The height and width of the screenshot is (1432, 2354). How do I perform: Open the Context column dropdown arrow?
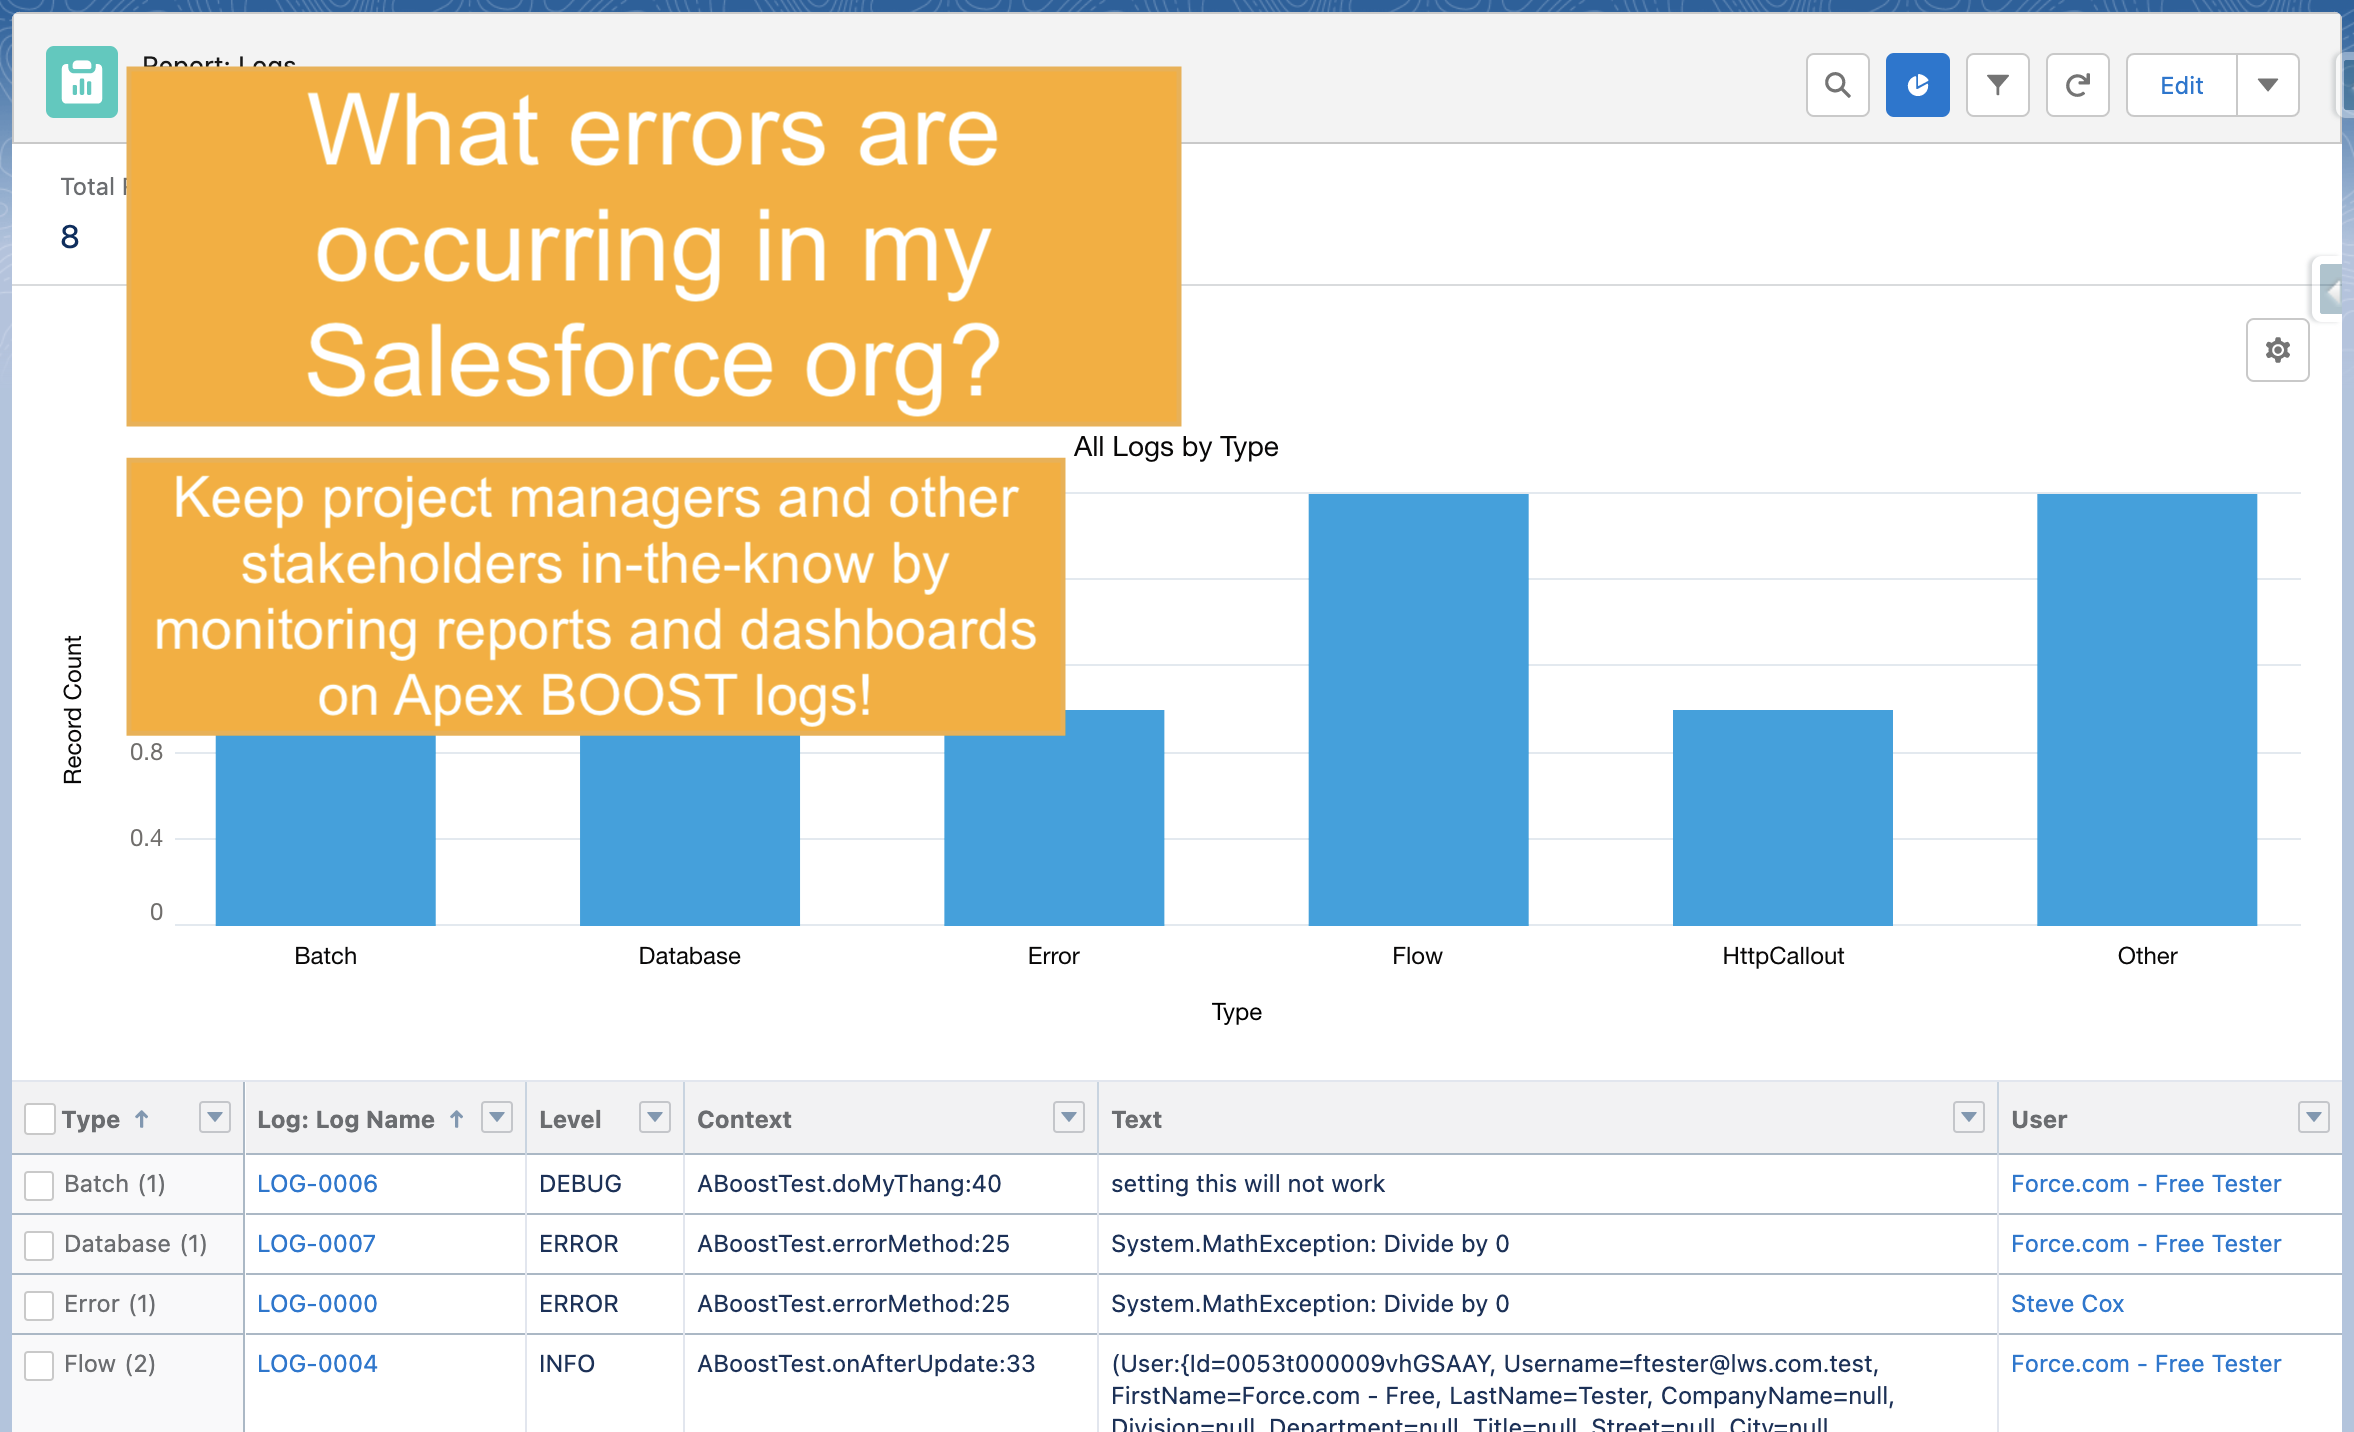[1068, 1118]
